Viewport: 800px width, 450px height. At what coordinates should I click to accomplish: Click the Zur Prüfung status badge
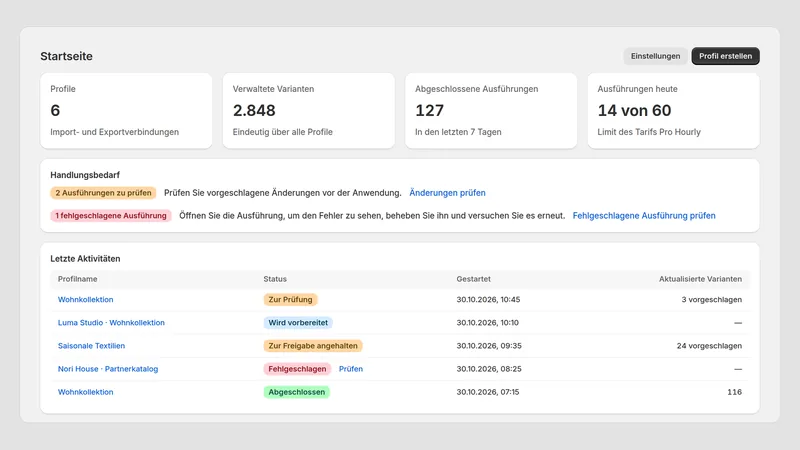point(290,299)
